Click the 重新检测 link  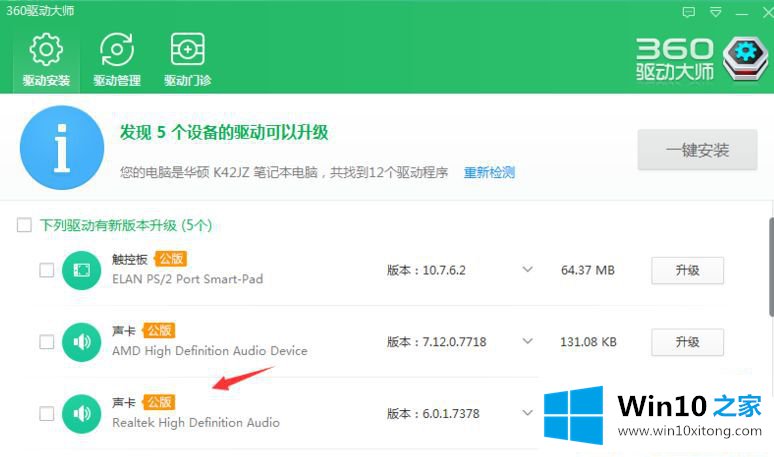(489, 172)
